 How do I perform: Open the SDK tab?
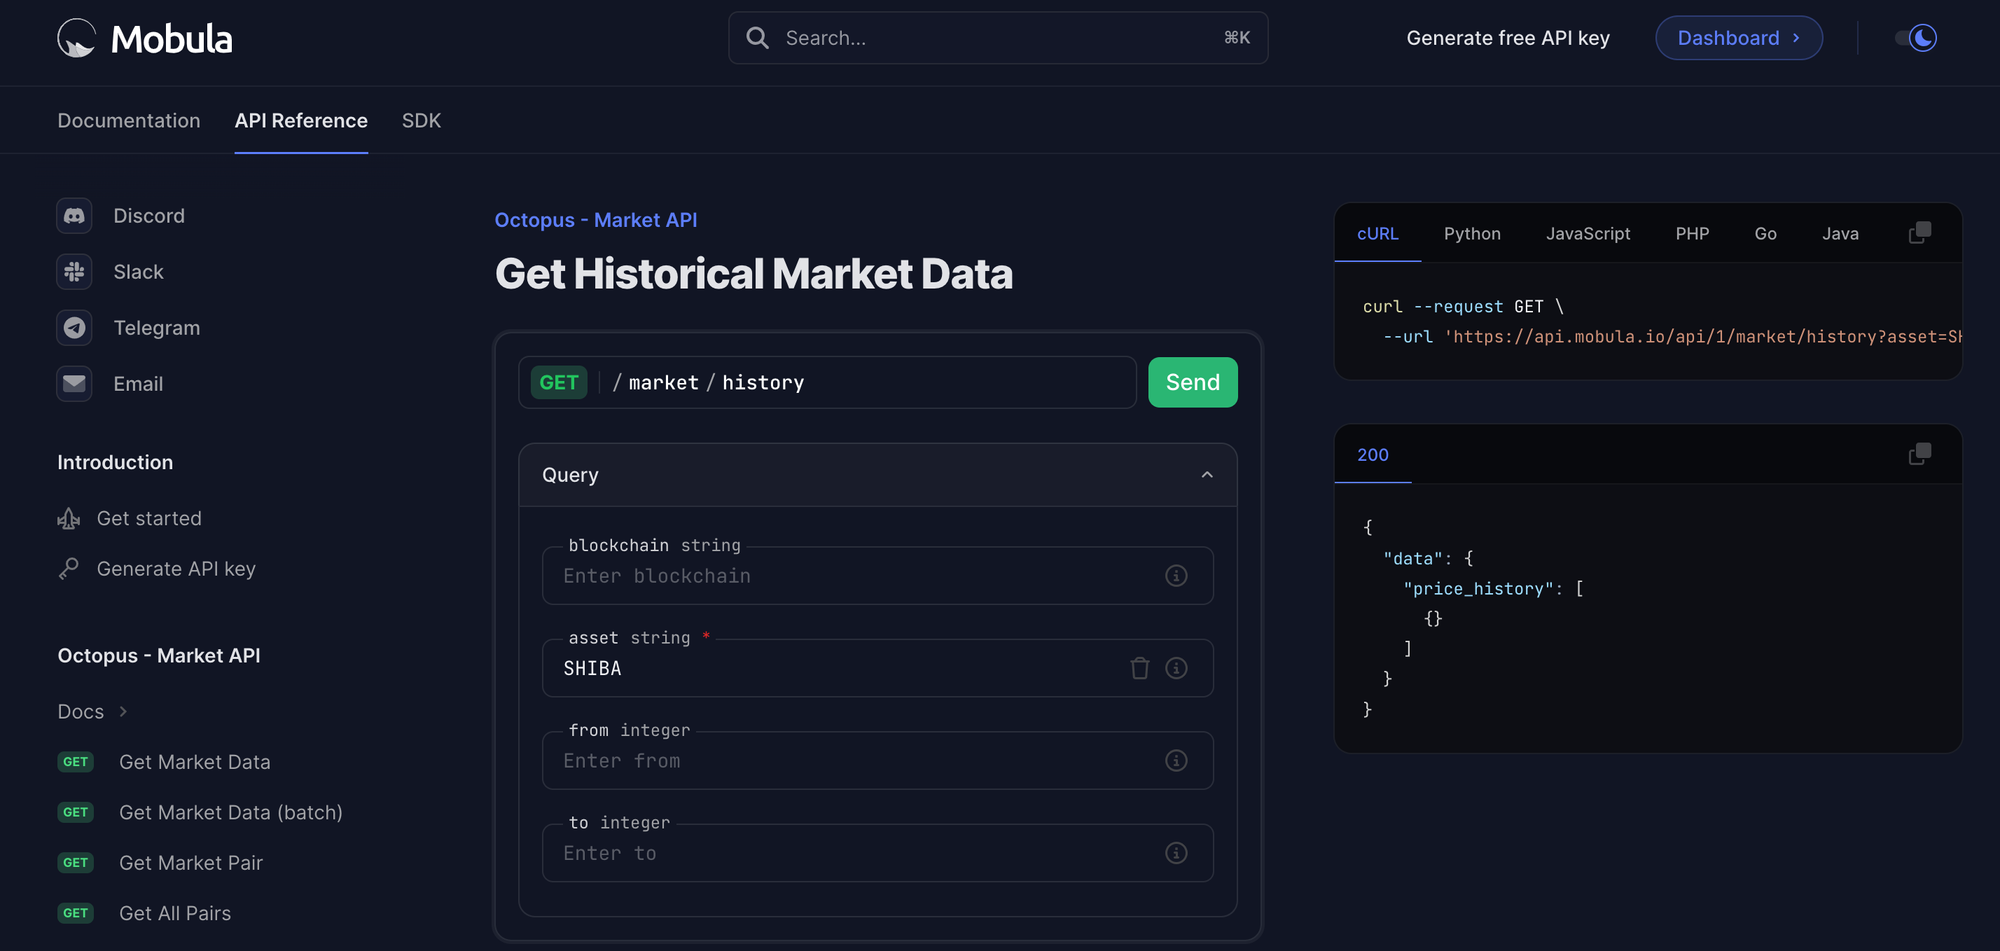click(x=421, y=121)
